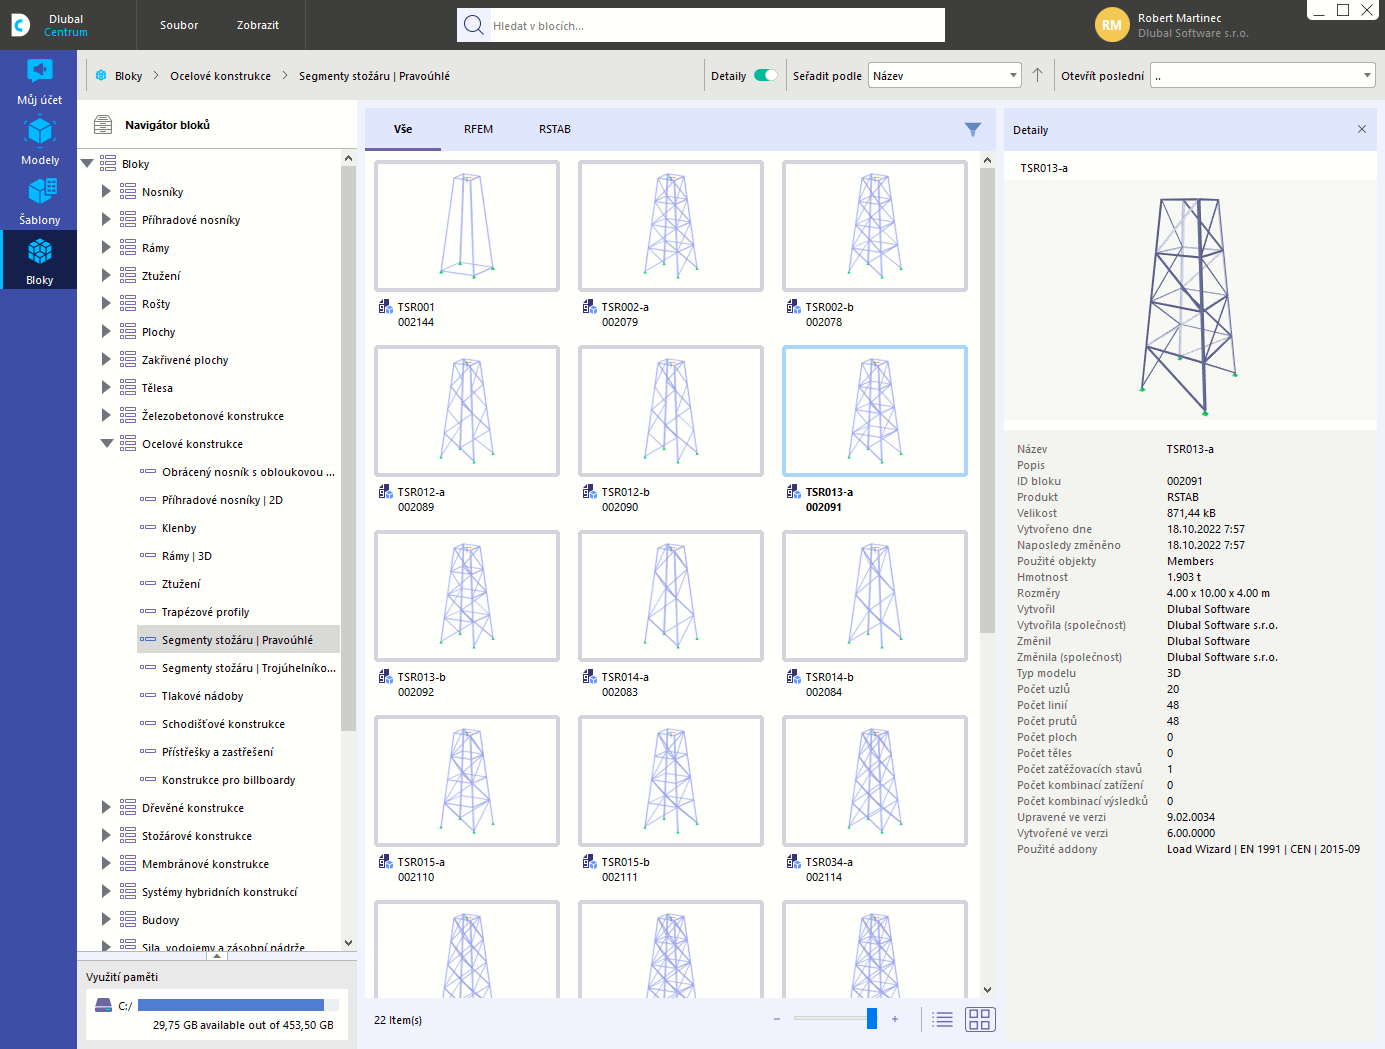Collapse the Ocelové konstrukce tree node
The height and width of the screenshot is (1049, 1385).
tap(106, 443)
